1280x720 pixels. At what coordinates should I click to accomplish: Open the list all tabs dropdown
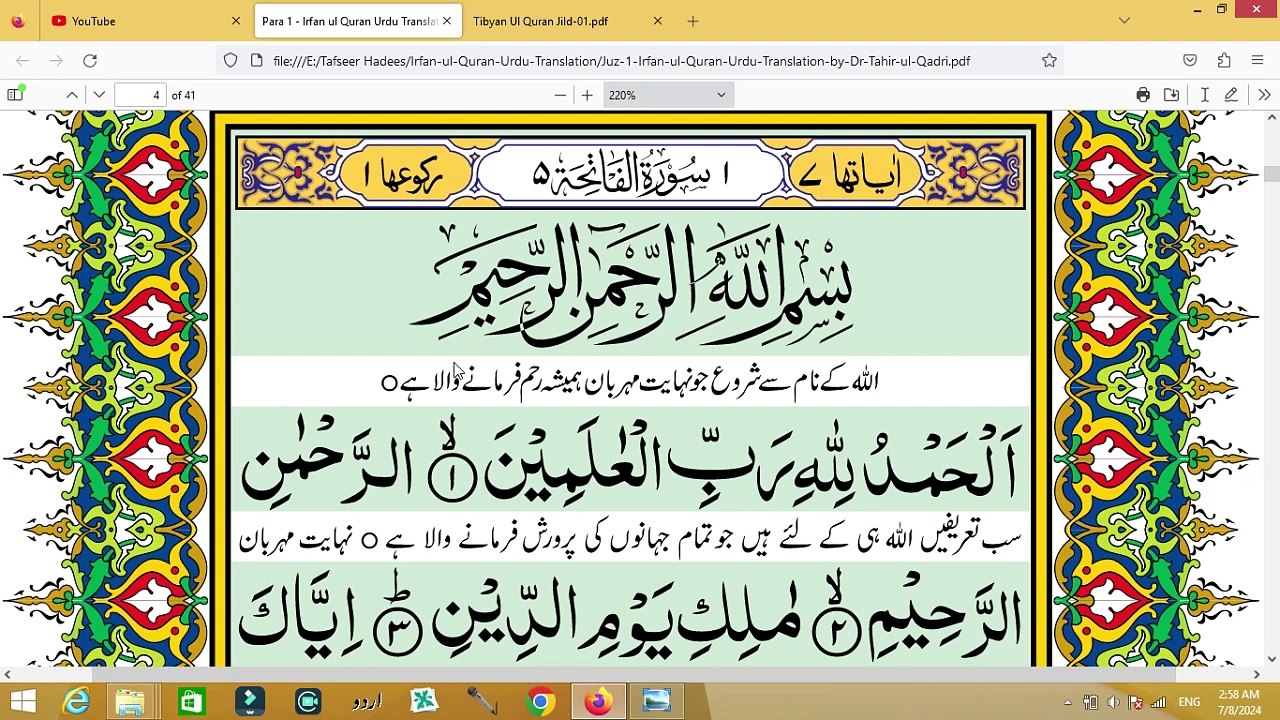pos(1124,21)
